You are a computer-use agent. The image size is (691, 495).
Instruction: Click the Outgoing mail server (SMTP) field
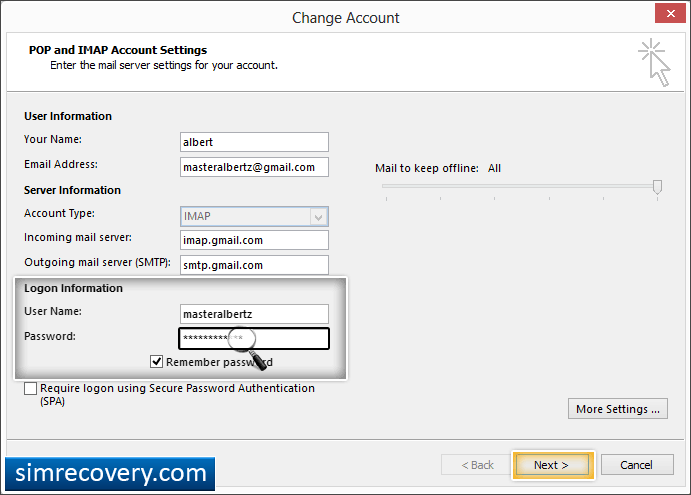[254, 265]
